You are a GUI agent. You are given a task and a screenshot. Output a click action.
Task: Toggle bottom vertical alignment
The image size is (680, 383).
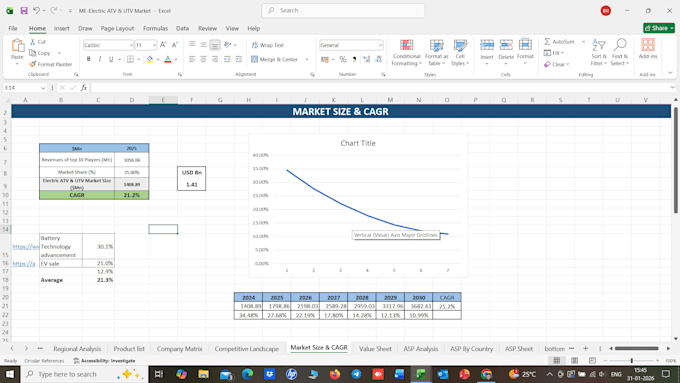click(x=215, y=45)
